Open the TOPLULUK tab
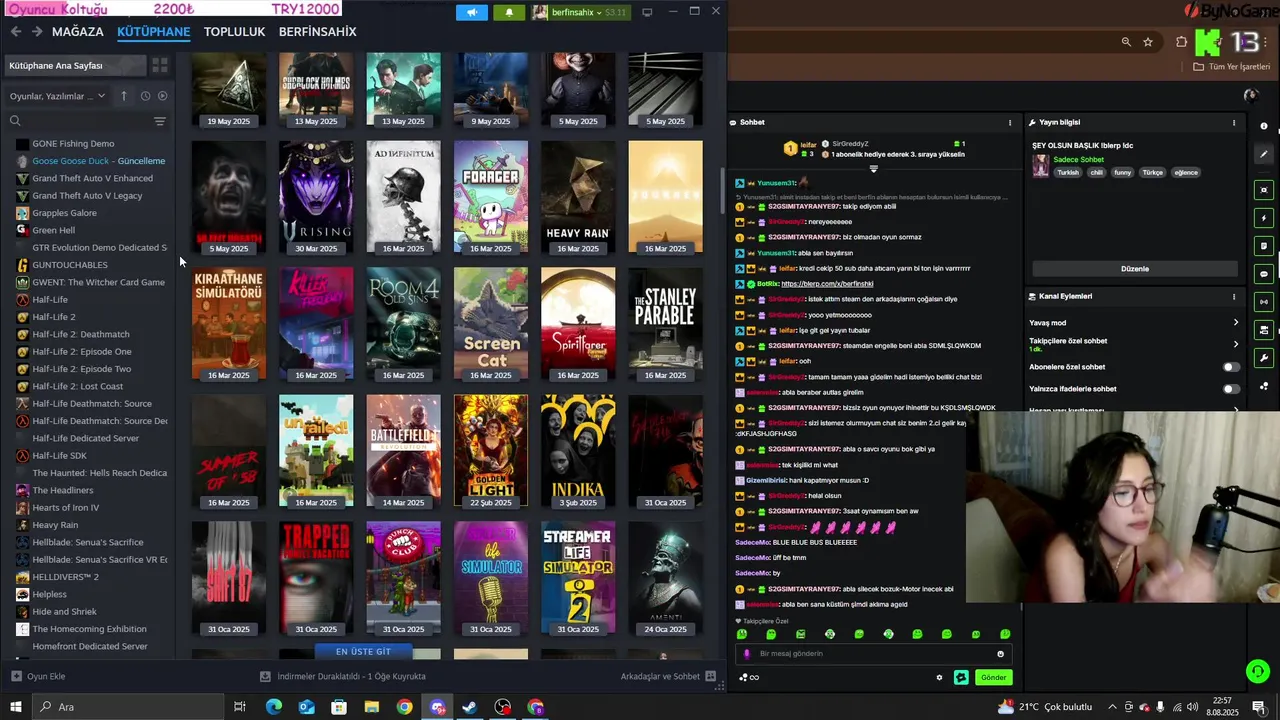1280x720 pixels. pyautogui.click(x=234, y=32)
